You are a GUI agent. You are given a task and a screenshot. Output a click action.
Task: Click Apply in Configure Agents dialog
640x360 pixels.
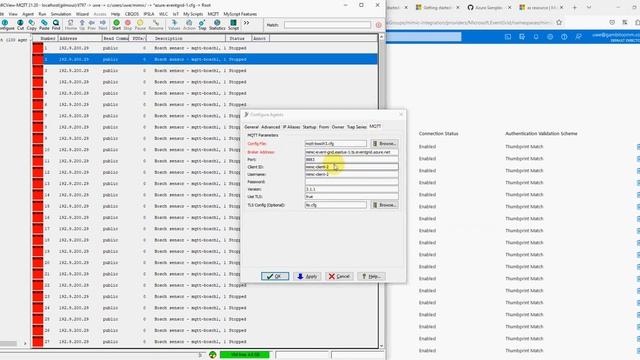point(307,276)
